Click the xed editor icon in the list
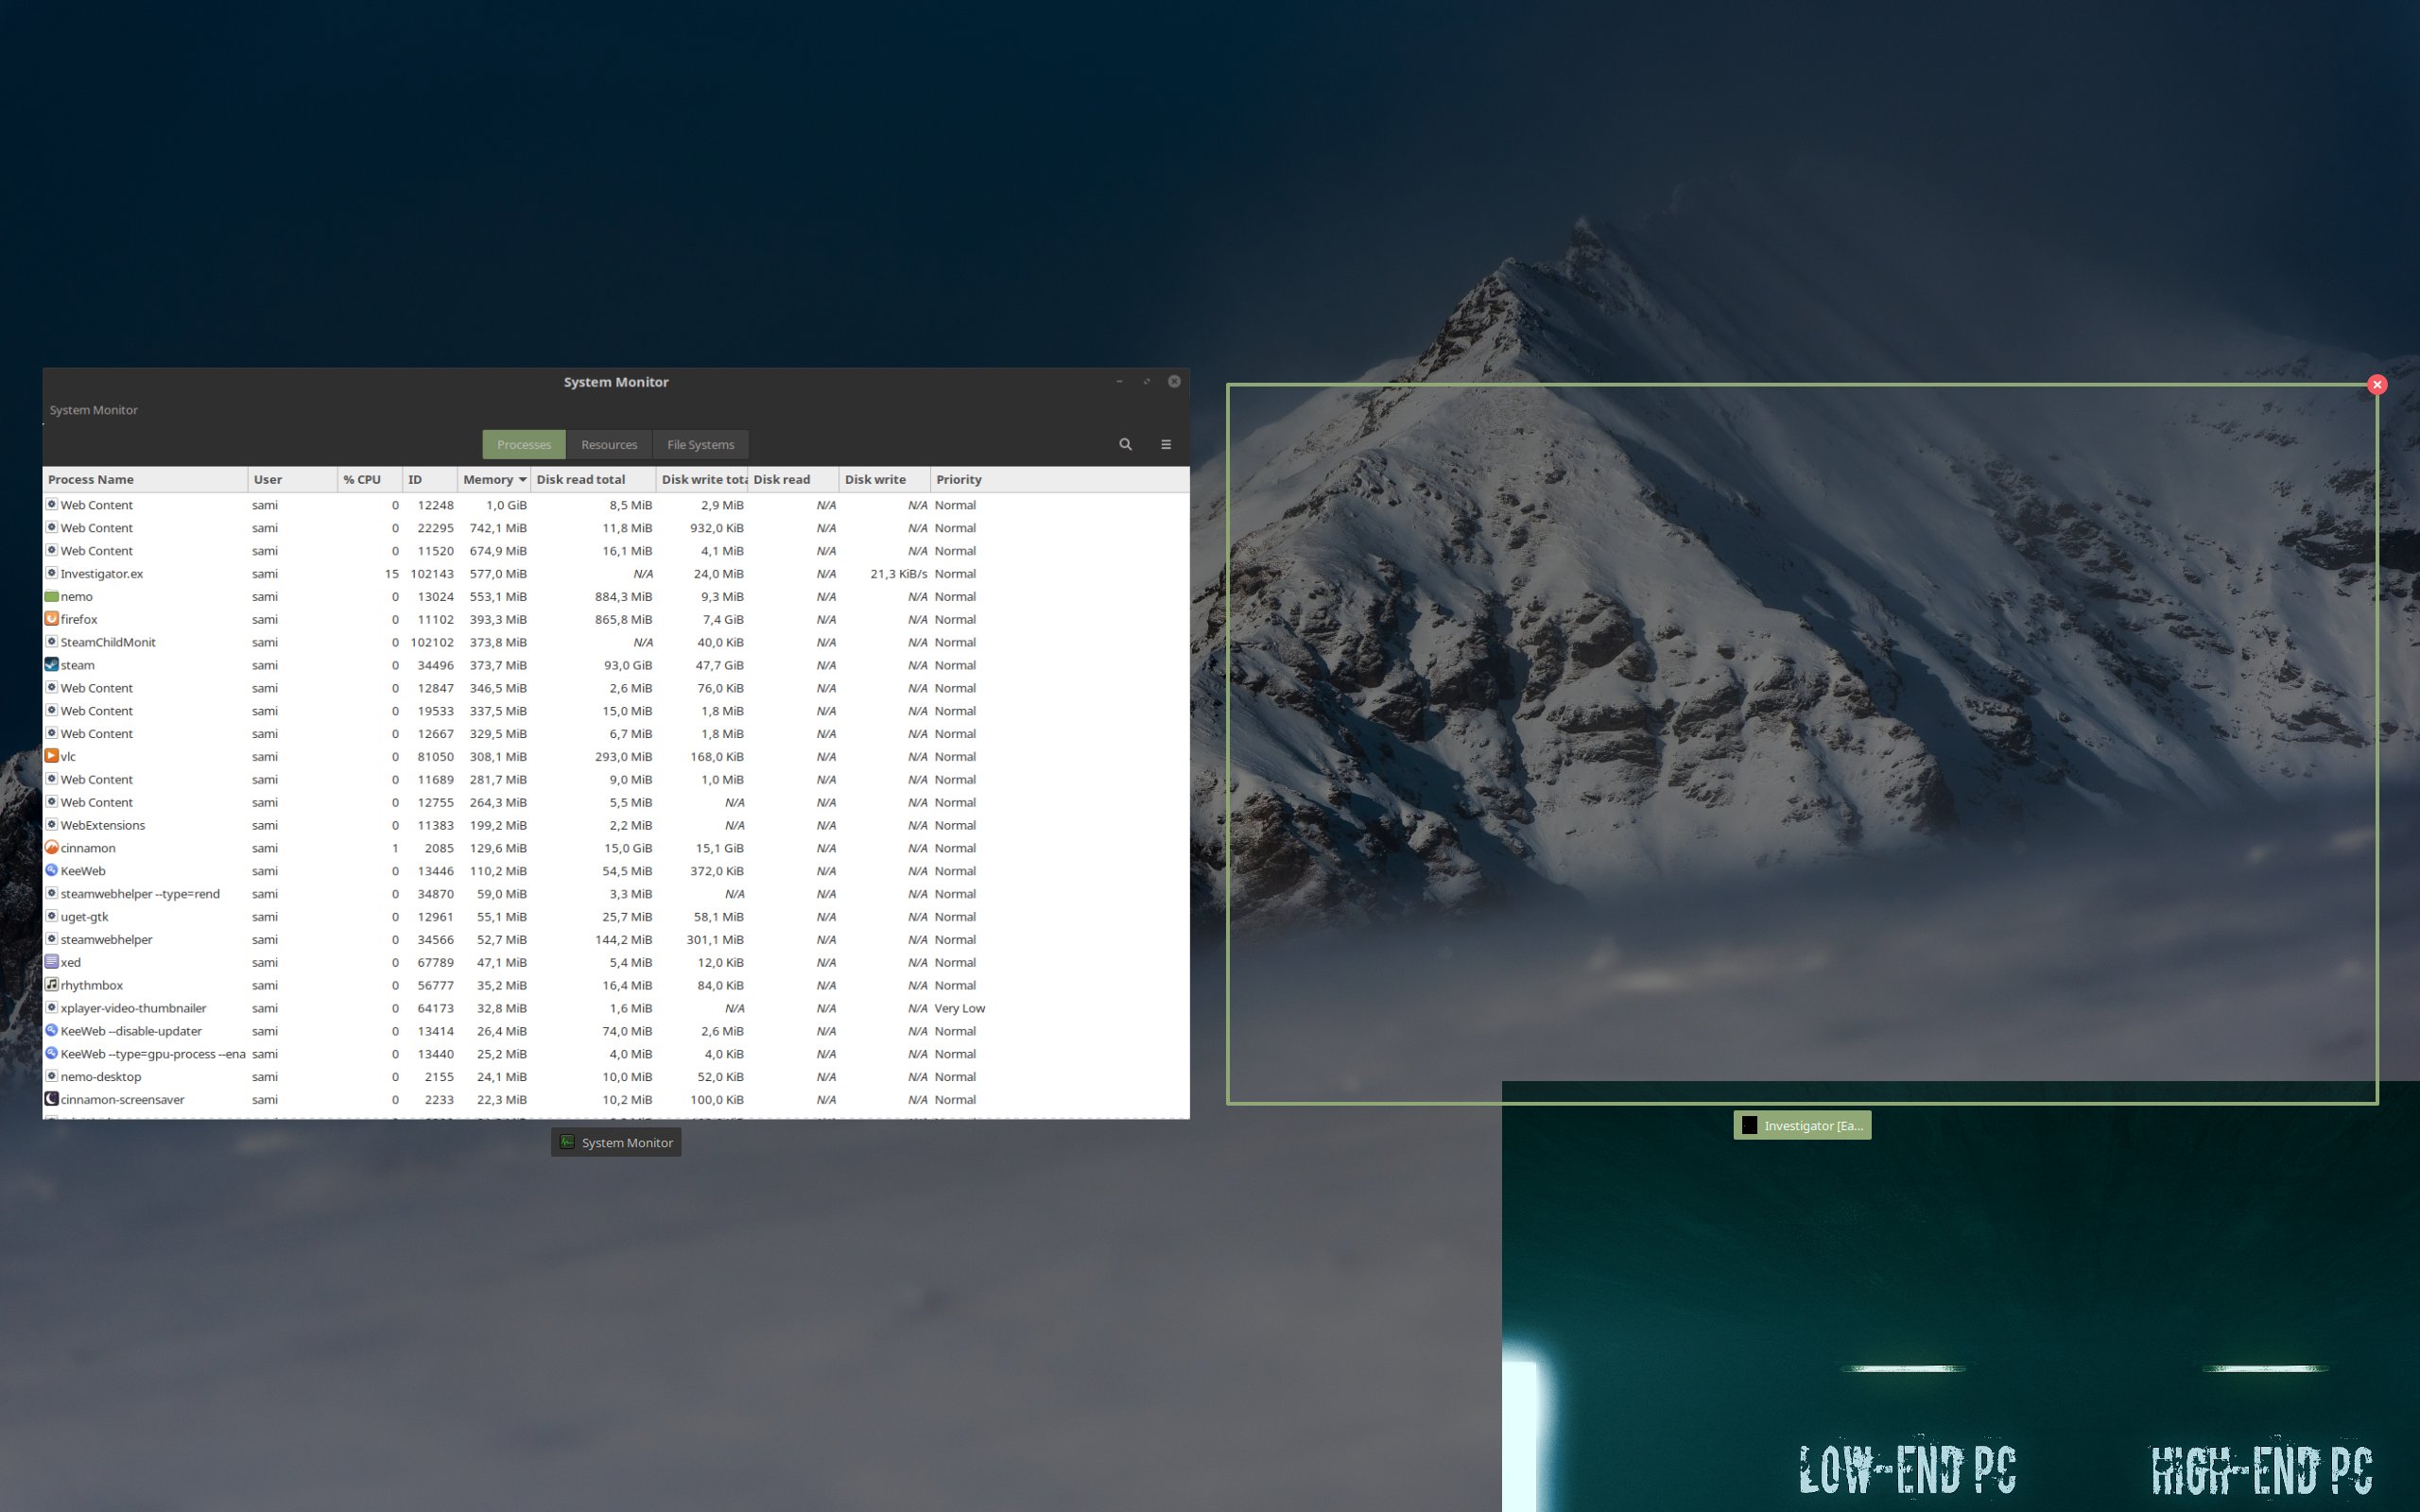The width and height of the screenshot is (2420, 1512). pyautogui.click(x=51, y=962)
